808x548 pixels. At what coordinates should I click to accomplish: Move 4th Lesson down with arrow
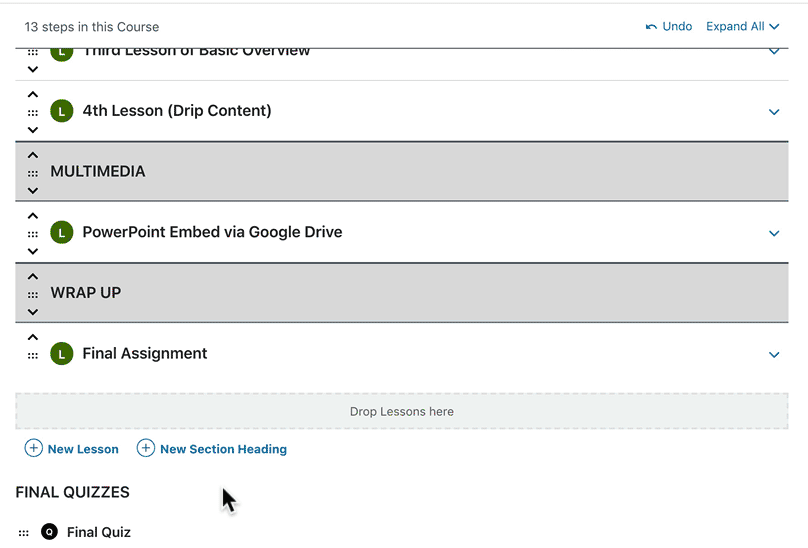pos(33,130)
